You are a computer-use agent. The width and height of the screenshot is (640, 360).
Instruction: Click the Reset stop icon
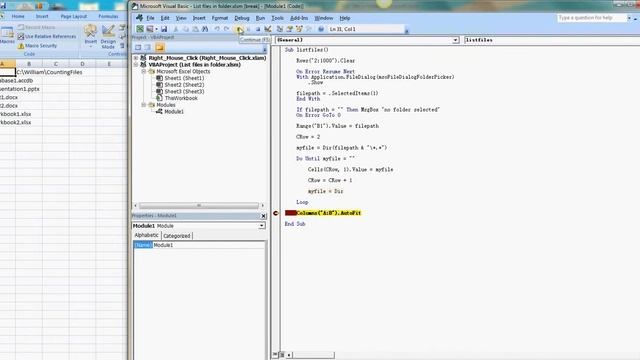pyautogui.click(x=258, y=29)
